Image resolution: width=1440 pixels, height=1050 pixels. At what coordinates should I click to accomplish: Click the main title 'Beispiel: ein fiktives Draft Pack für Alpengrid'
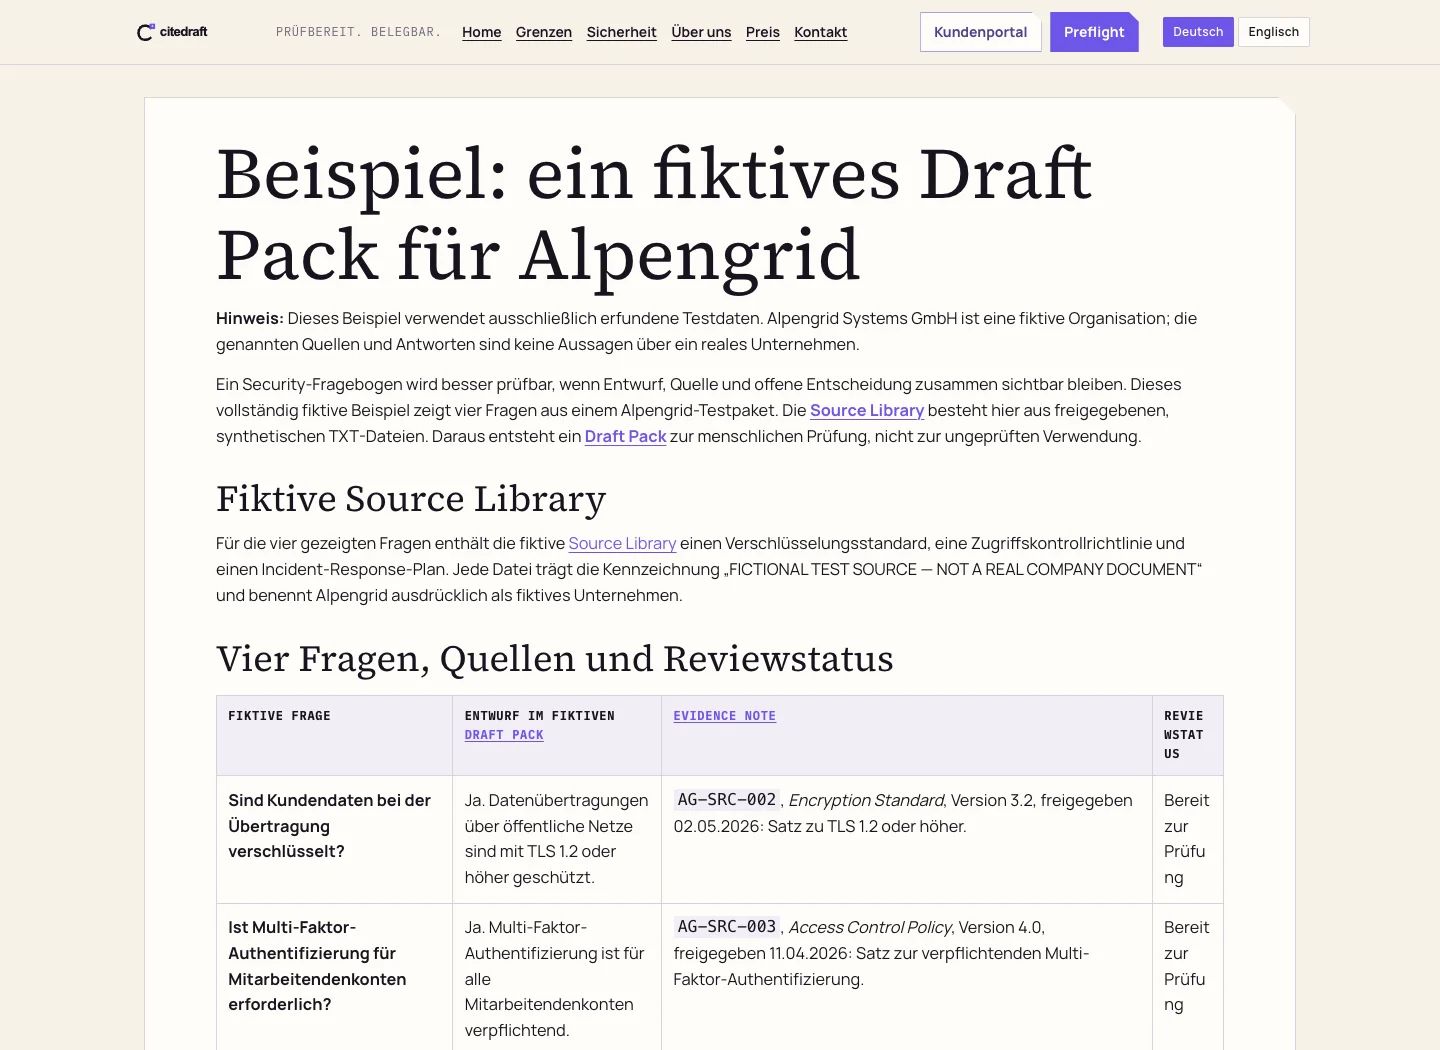pos(654,214)
